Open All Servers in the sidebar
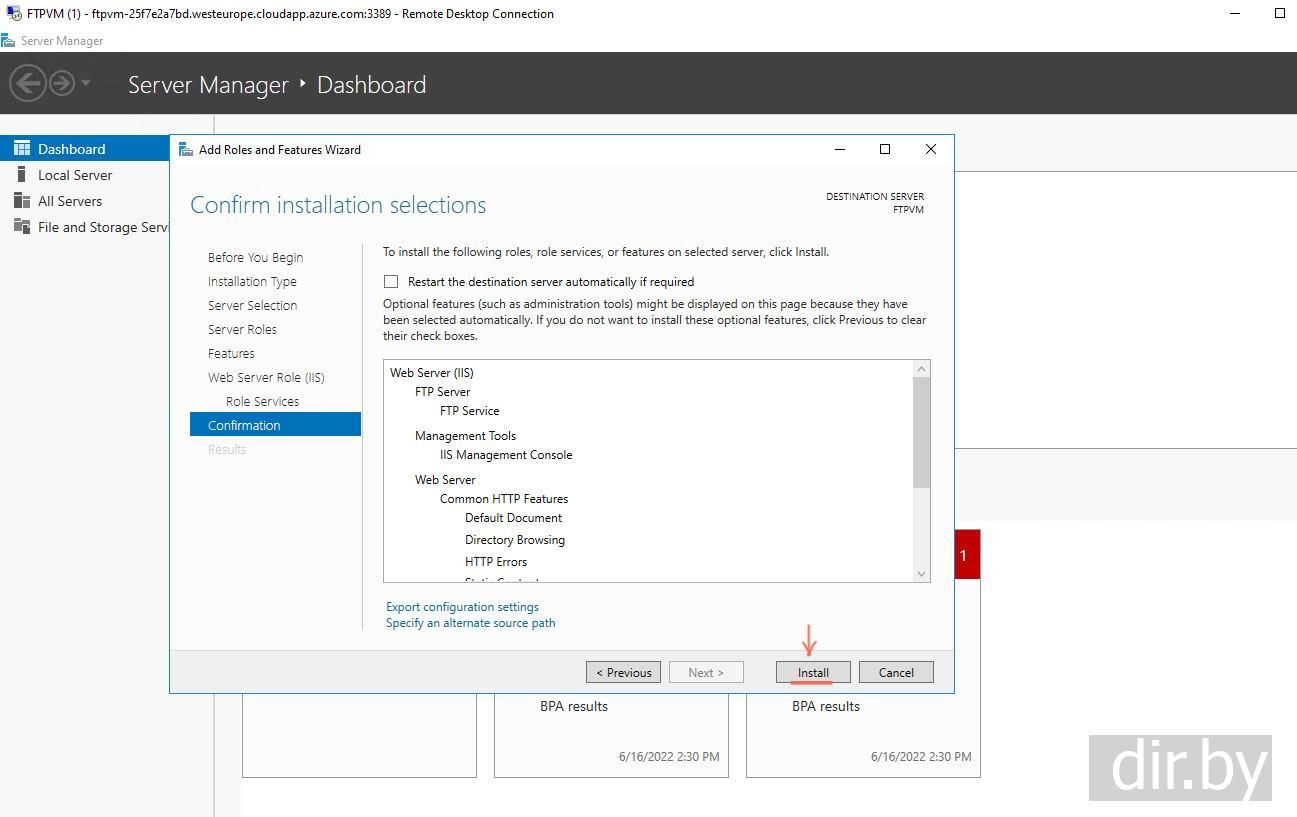Image resolution: width=1297 pixels, height=817 pixels. (x=70, y=201)
